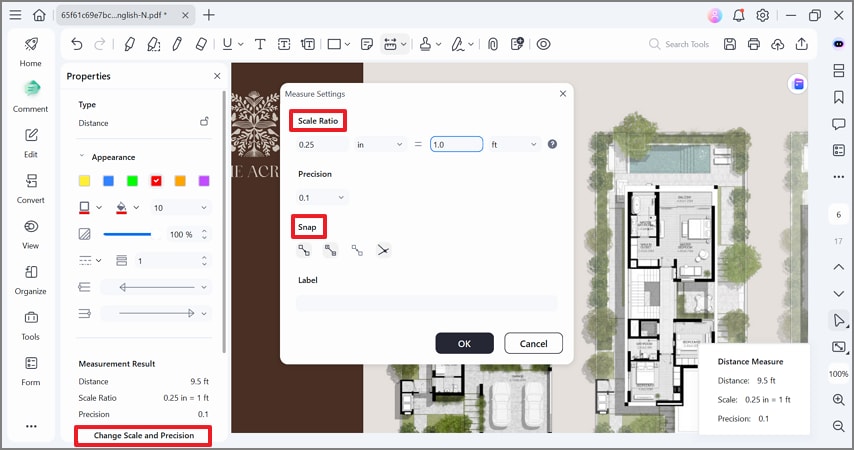The image size is (854, 450).
Task: Toggle first snap option in Measure Settings
Action: 304,250
